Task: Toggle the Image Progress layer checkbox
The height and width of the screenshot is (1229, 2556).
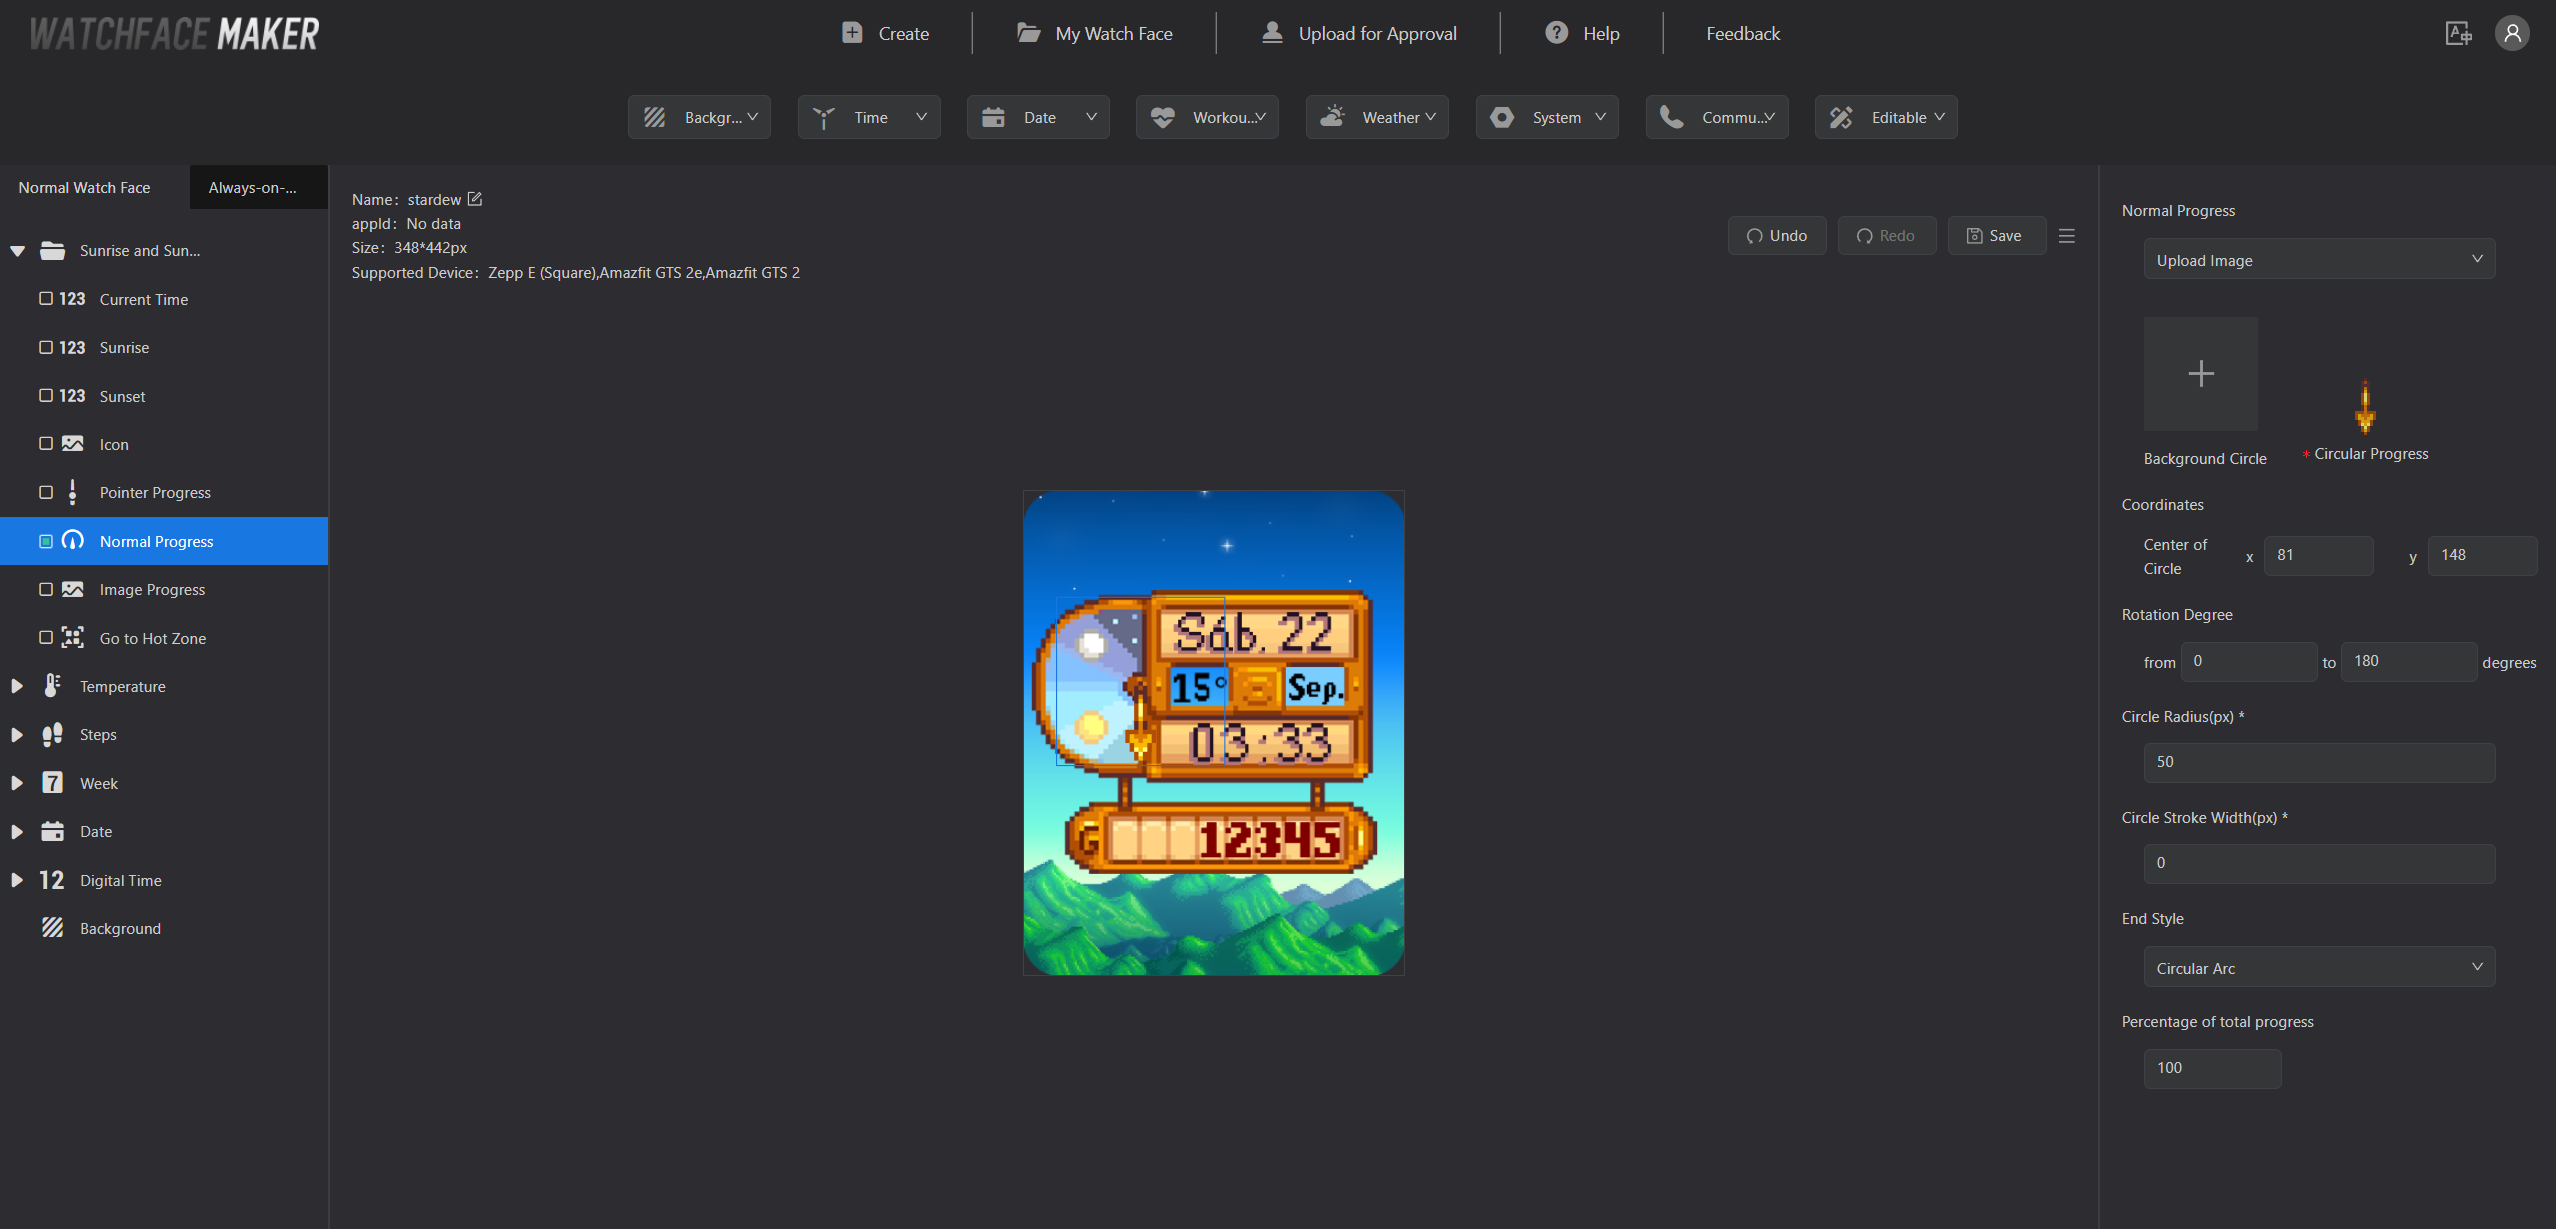Action: [46, 589]
